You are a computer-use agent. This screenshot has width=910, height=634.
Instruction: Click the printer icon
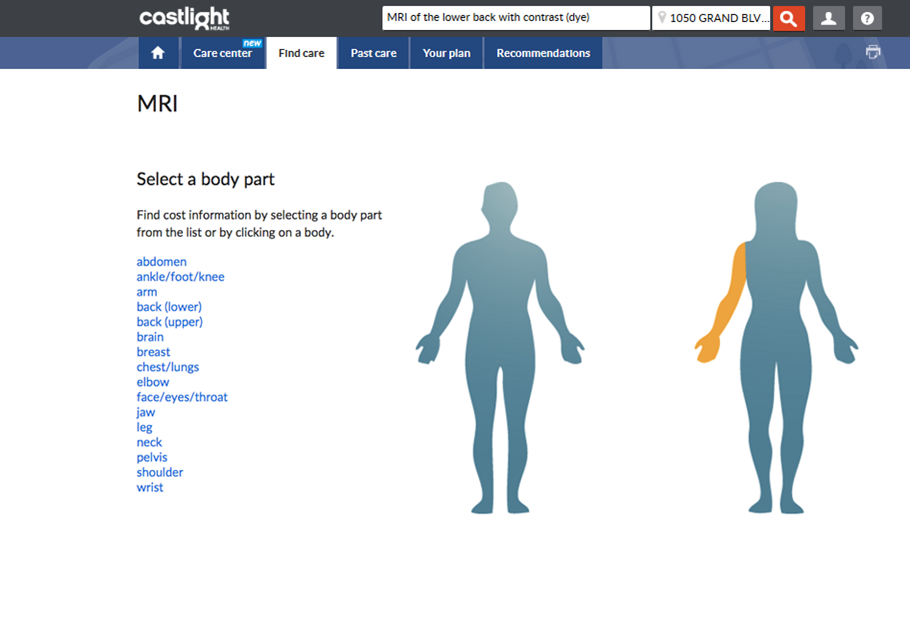click(x=873, y=52)
